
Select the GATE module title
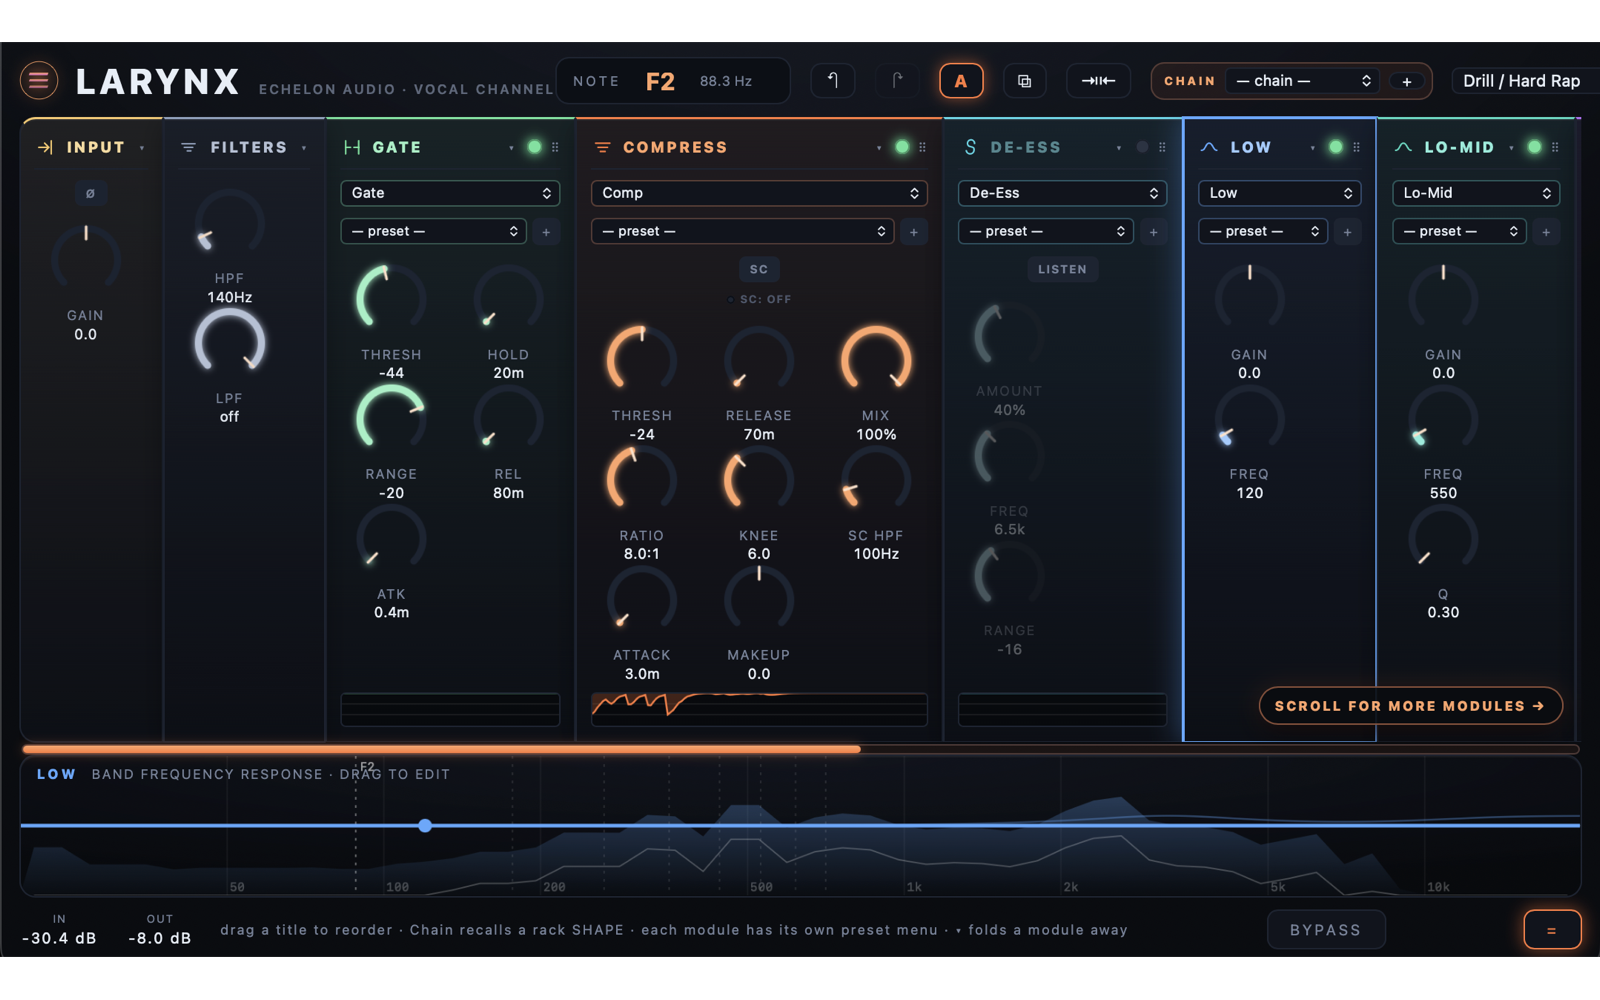tap(397, 147)
